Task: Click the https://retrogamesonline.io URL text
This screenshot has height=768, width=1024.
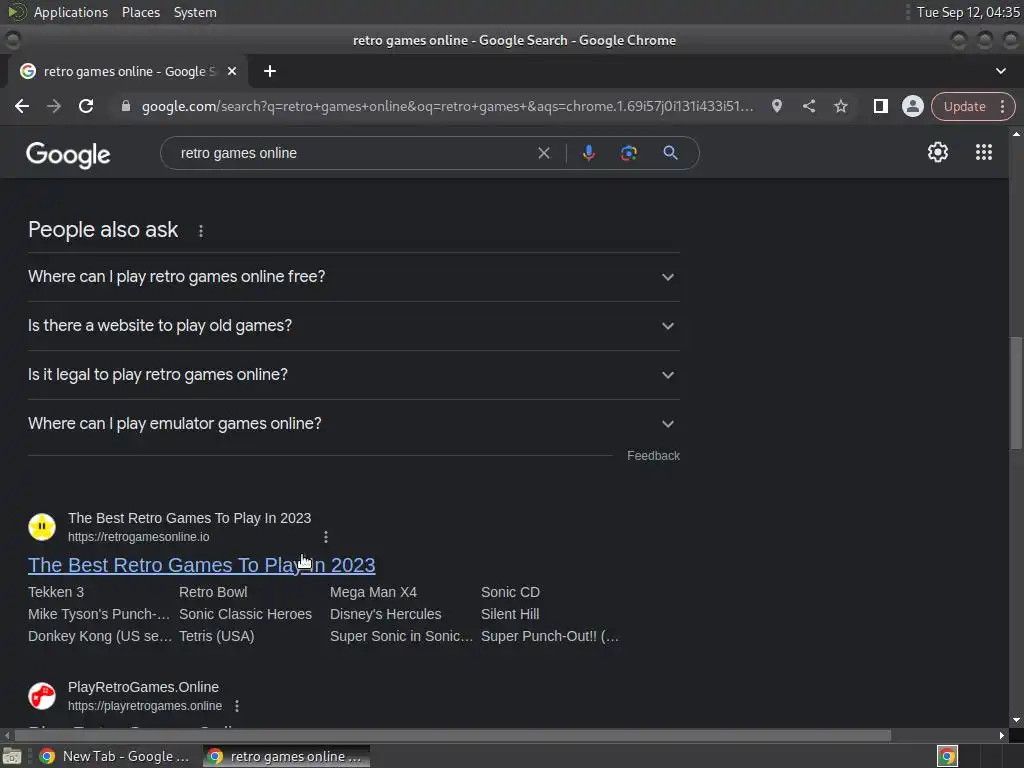Action: 138,537
